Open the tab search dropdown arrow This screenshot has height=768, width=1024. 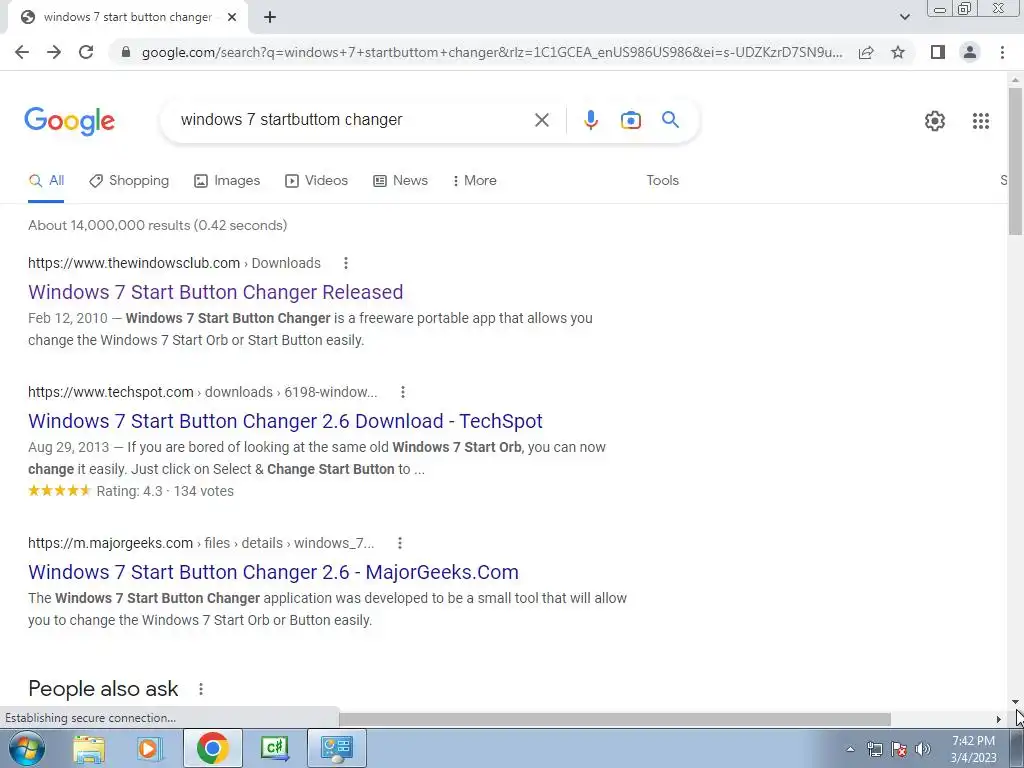[x=904, y=17]
